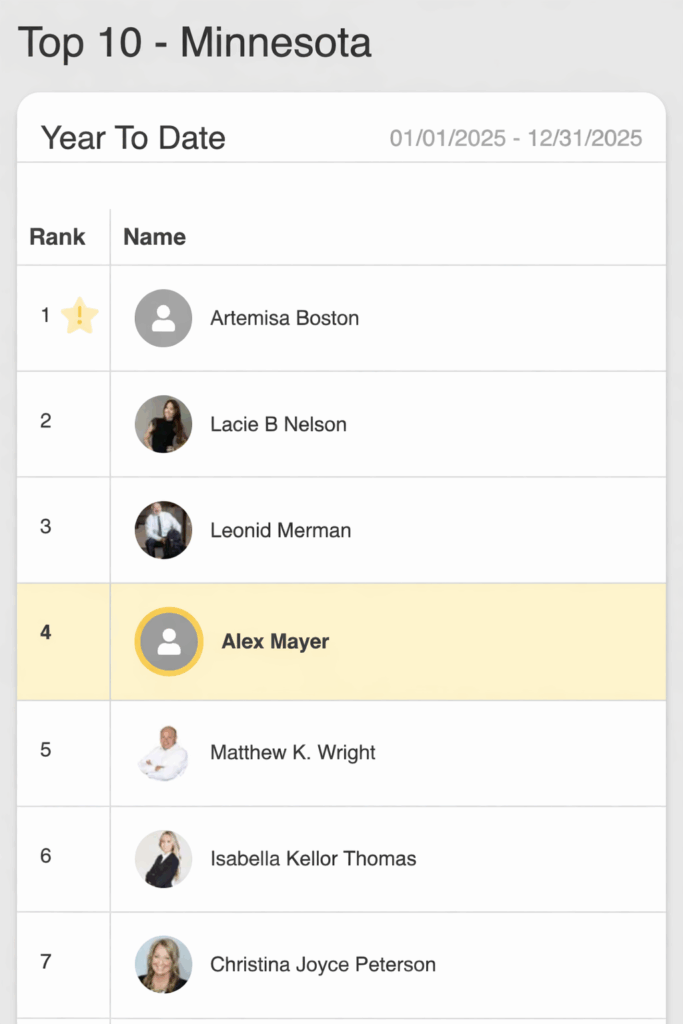
Task: Open Leonid Merman's profile photo
Action: tap(163, 530)
